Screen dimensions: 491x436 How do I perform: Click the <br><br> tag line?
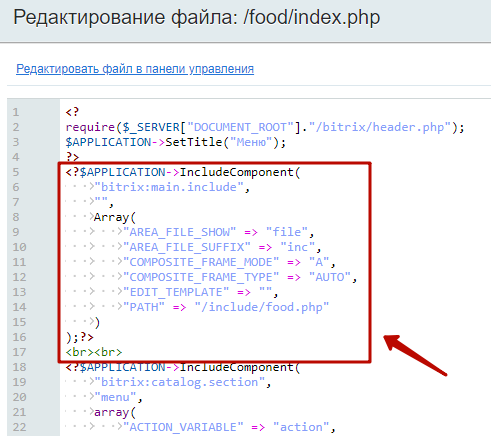(x=94, y=352)
